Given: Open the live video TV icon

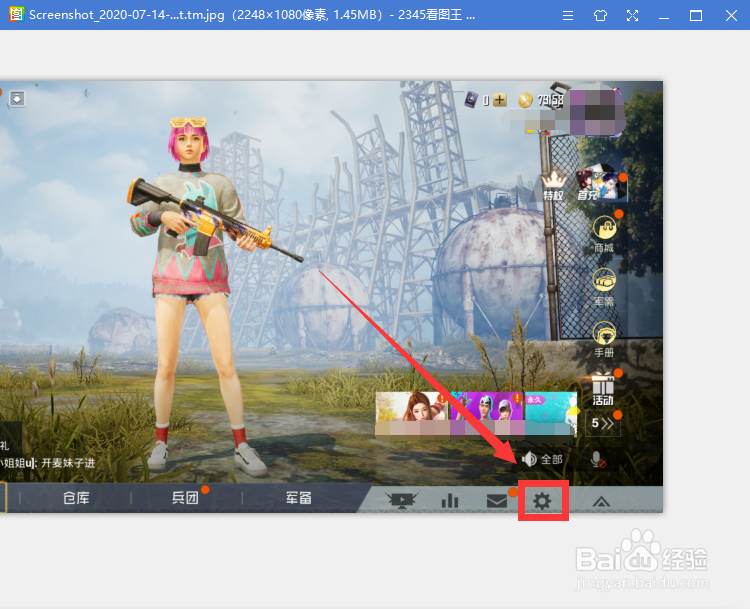Looking at the screenshot, I should (402, 500).
